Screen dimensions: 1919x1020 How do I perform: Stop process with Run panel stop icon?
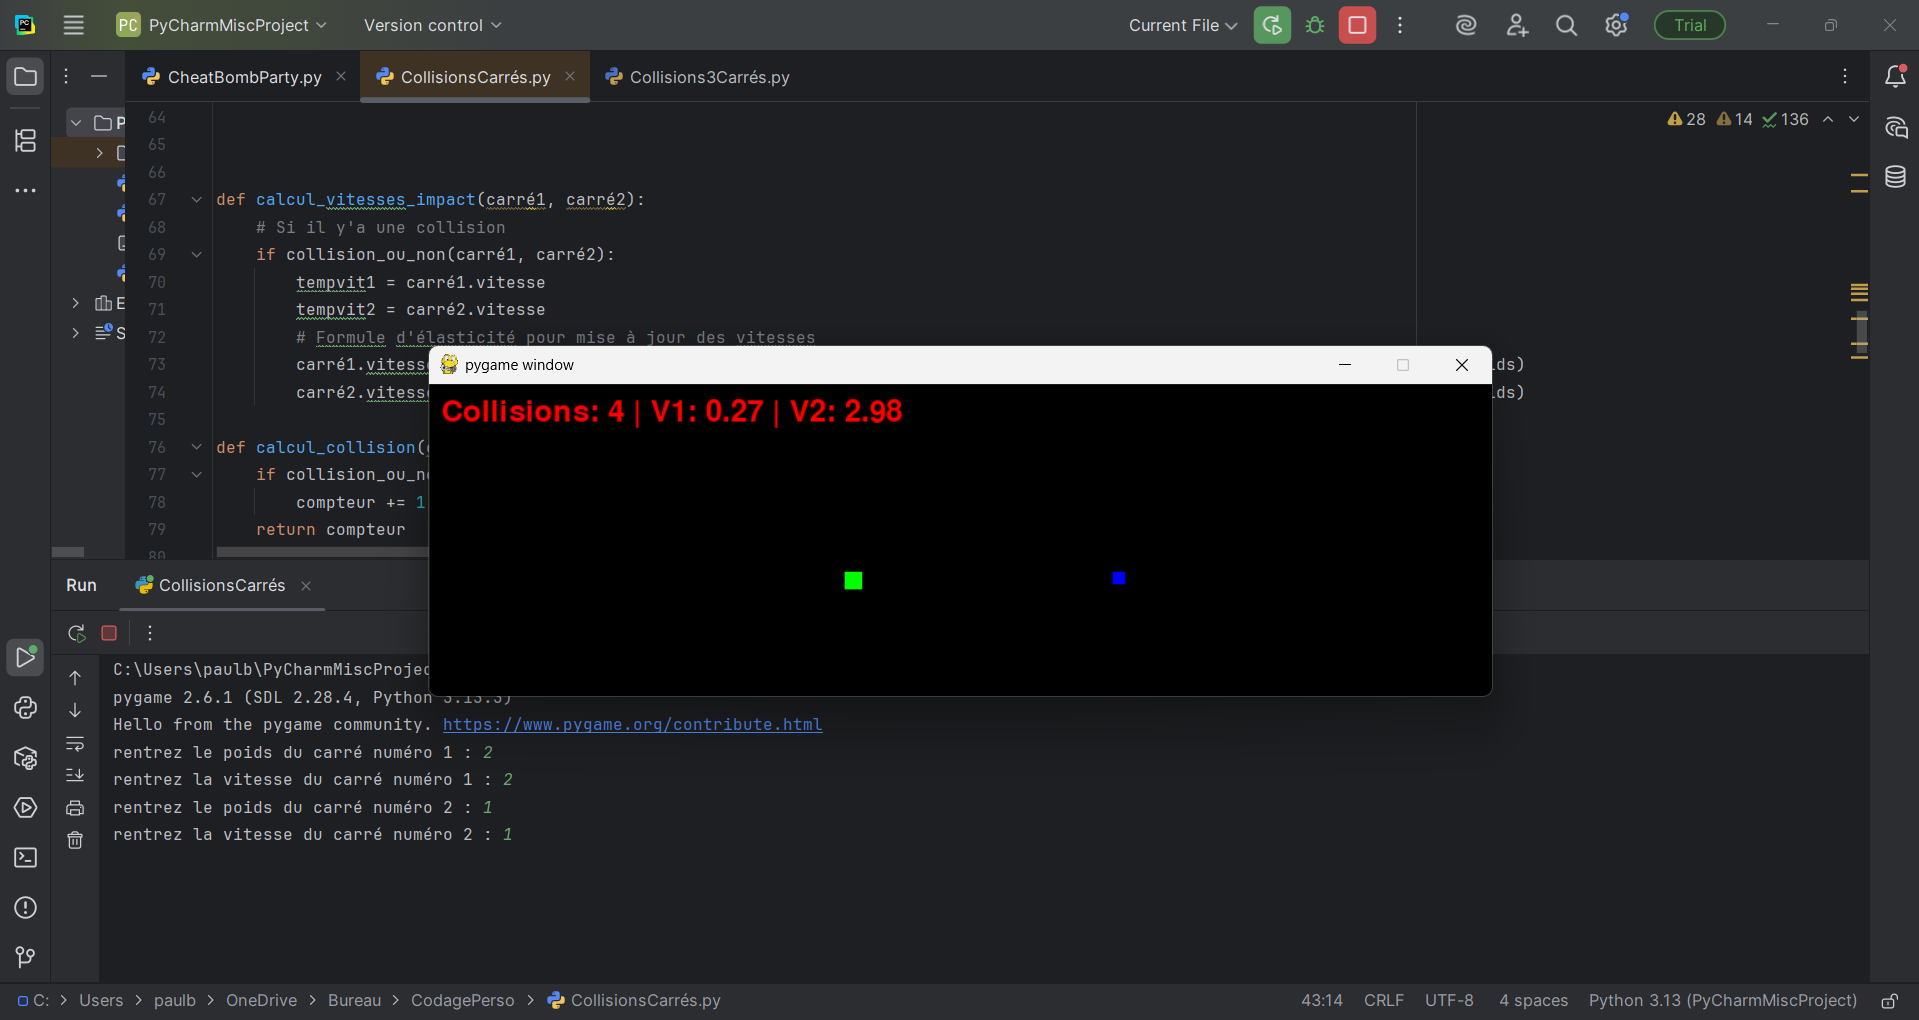[x=109, y=633]
